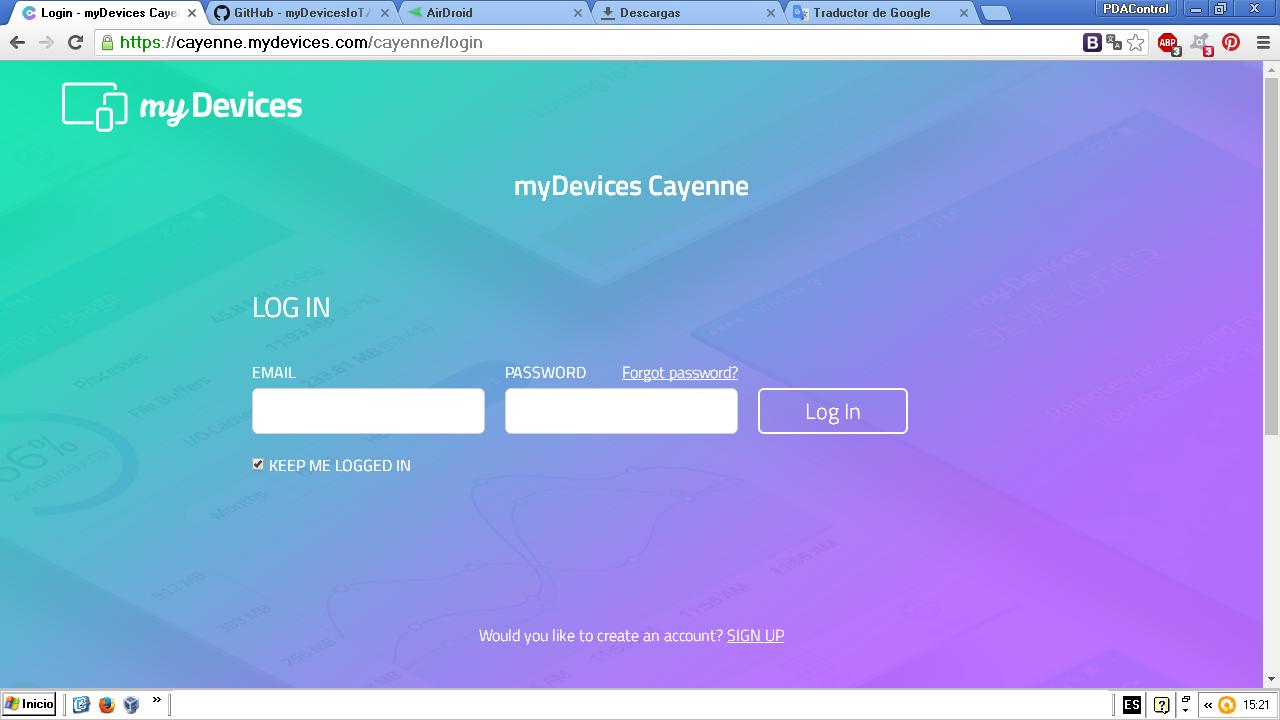Click the ES language indicator
Image resolution: width=1280 pixels, height=720 pixels.
pos(1132,705)
